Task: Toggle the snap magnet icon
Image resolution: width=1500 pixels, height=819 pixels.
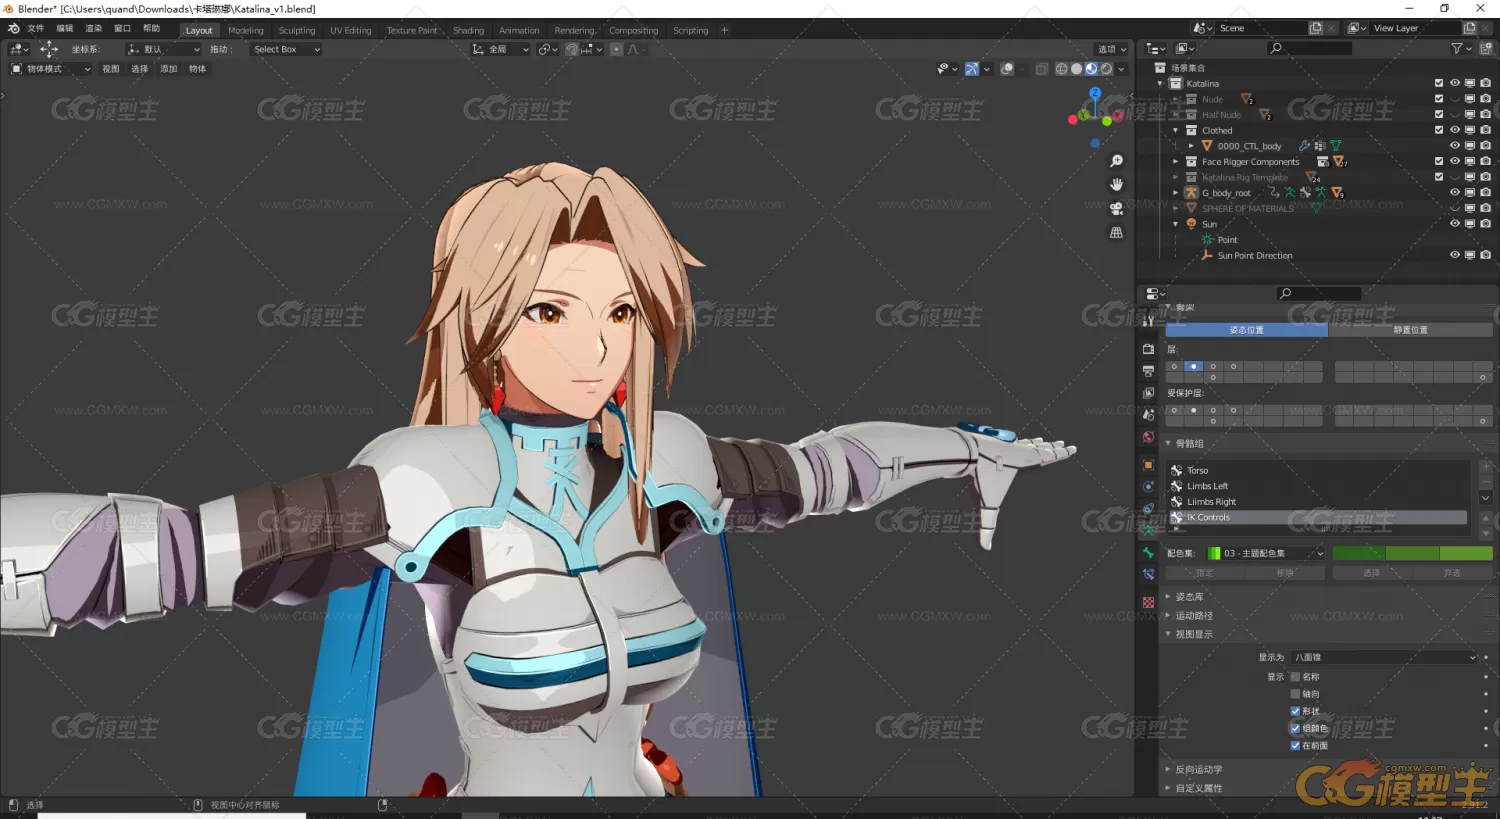Action: [573, 49]
